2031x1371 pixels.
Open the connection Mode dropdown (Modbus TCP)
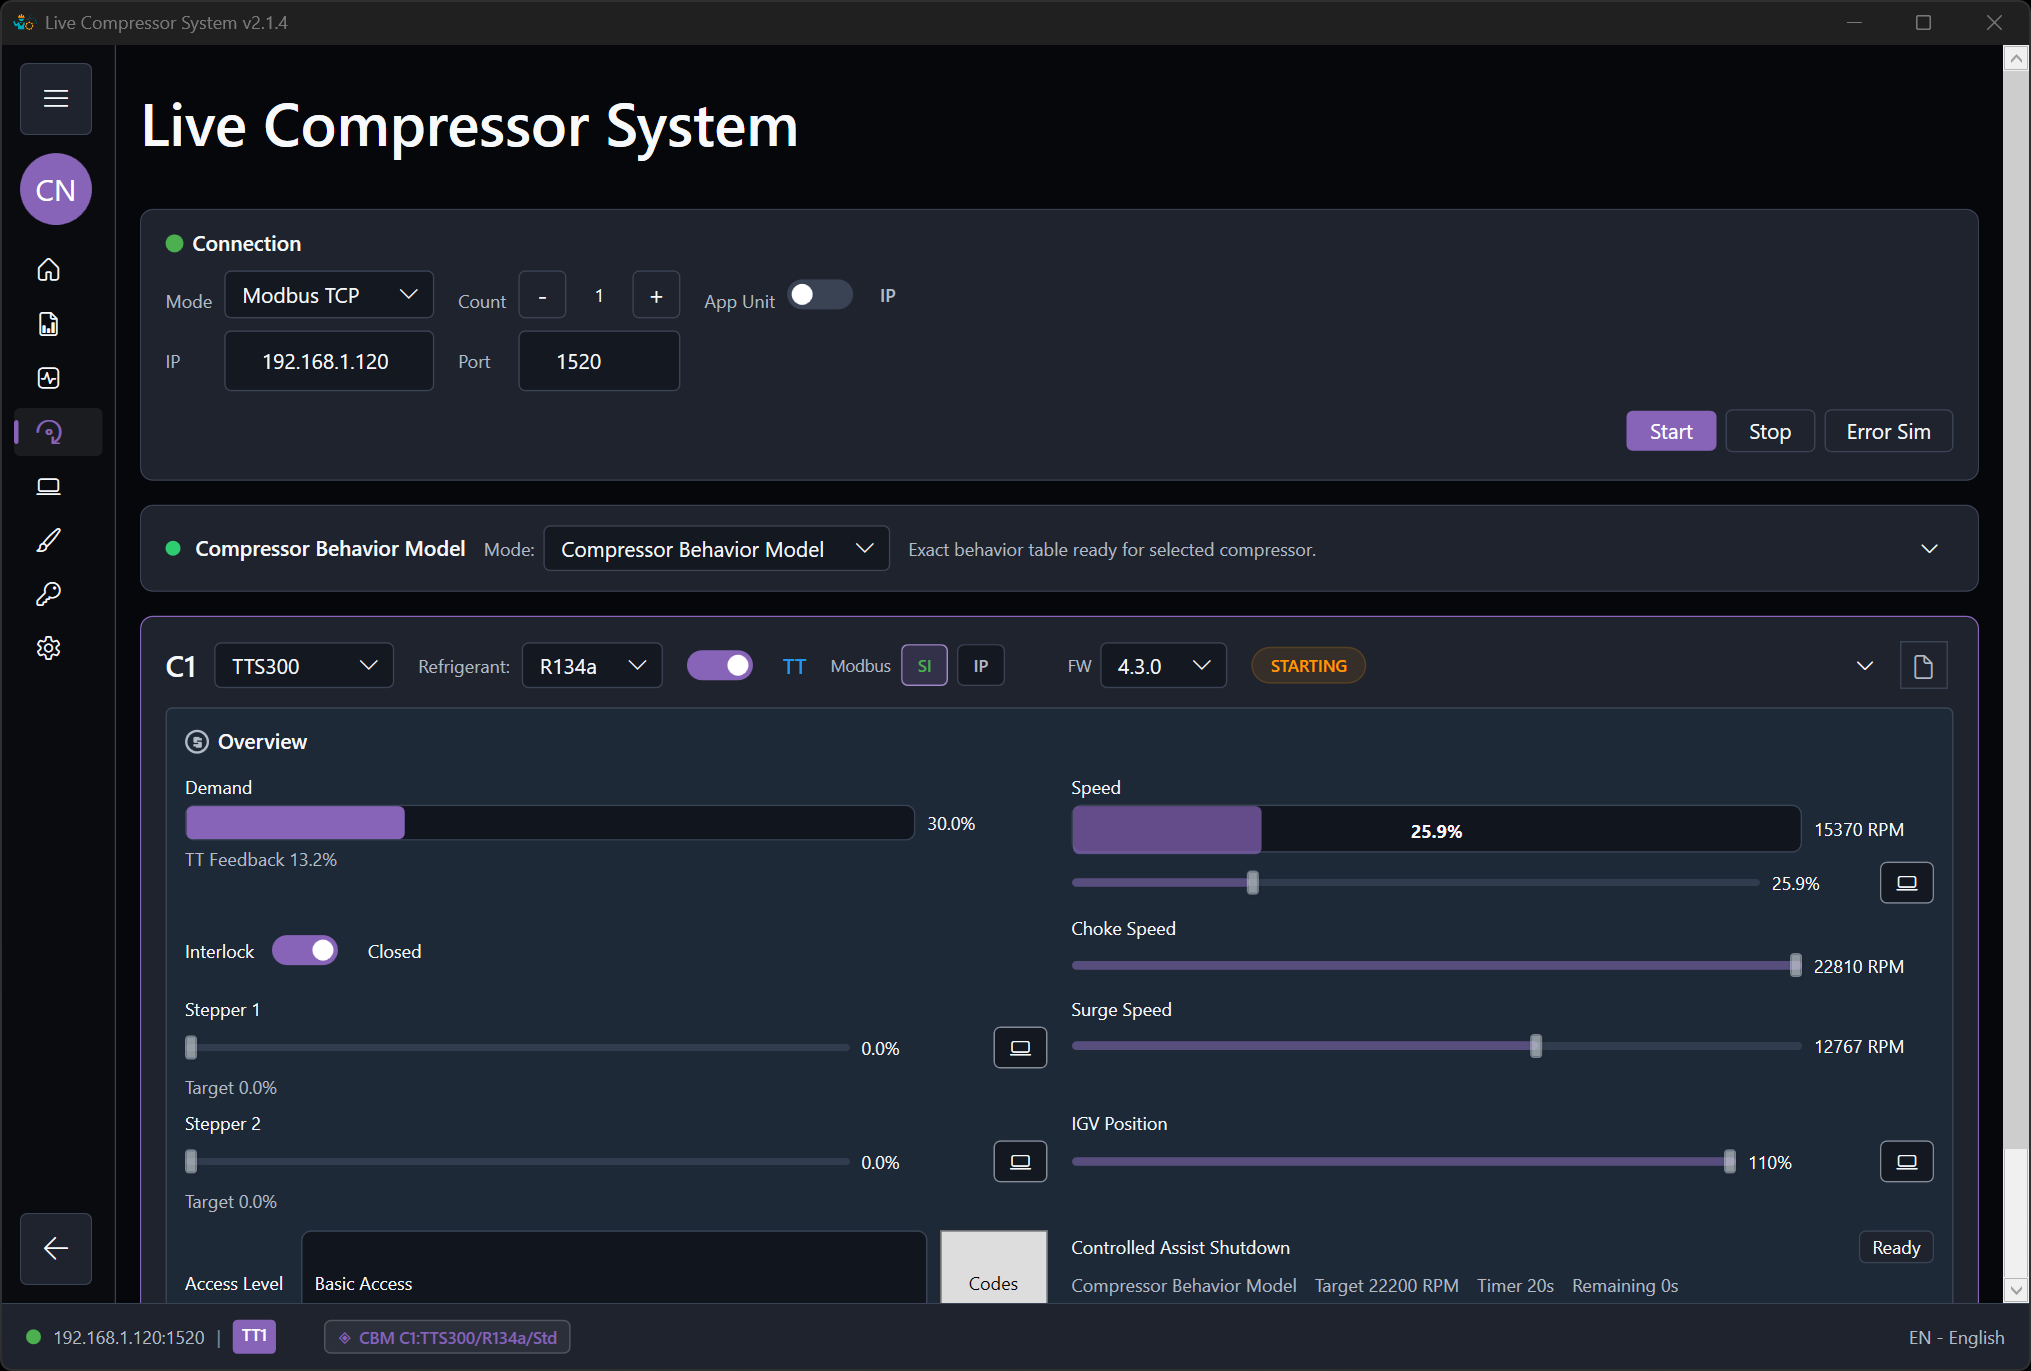(x=329, y=296)
